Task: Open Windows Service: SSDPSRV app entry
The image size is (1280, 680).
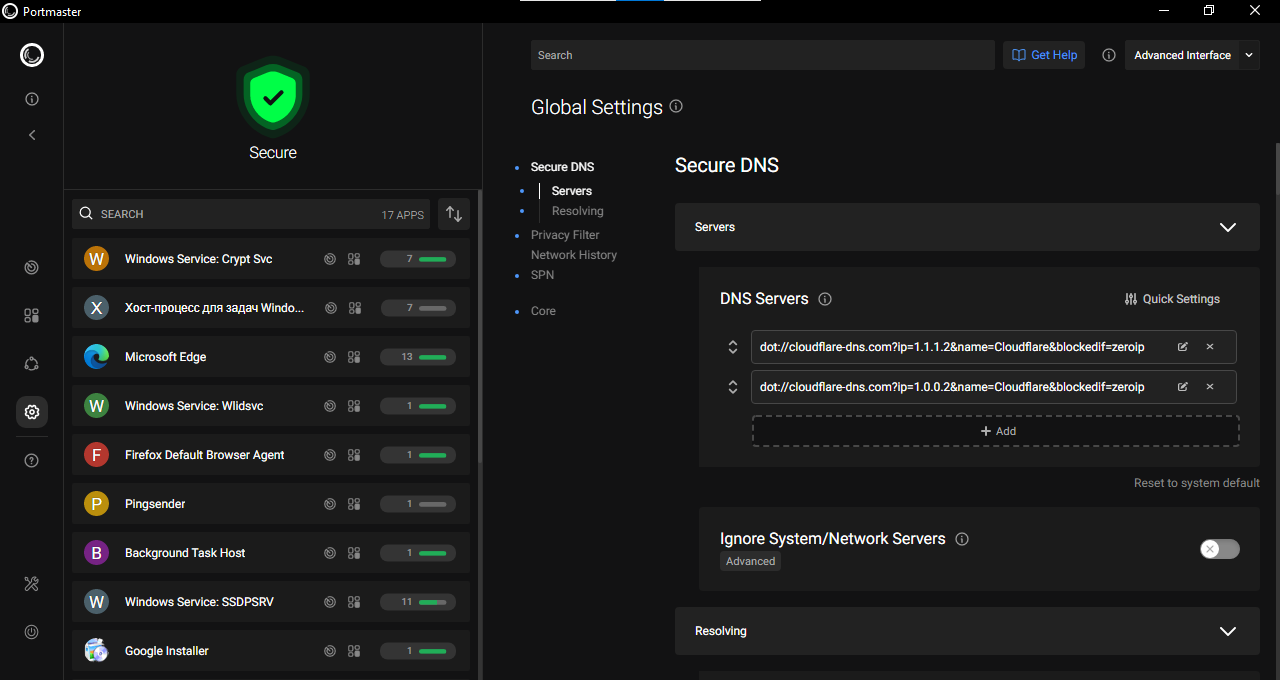Action: 271,602
